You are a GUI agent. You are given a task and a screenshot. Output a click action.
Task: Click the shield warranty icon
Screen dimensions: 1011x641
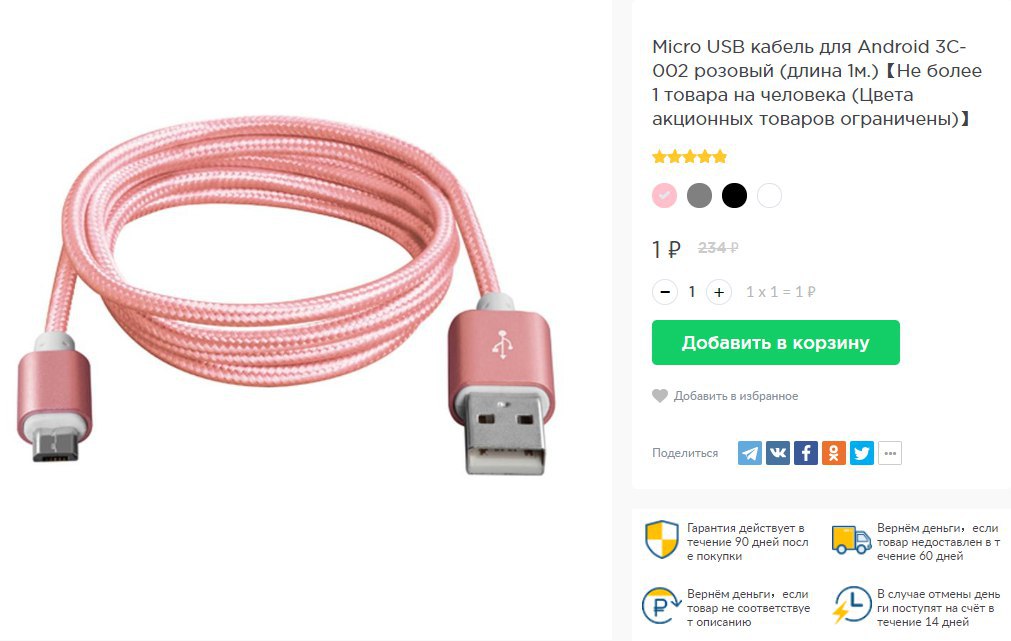point(662,539)
